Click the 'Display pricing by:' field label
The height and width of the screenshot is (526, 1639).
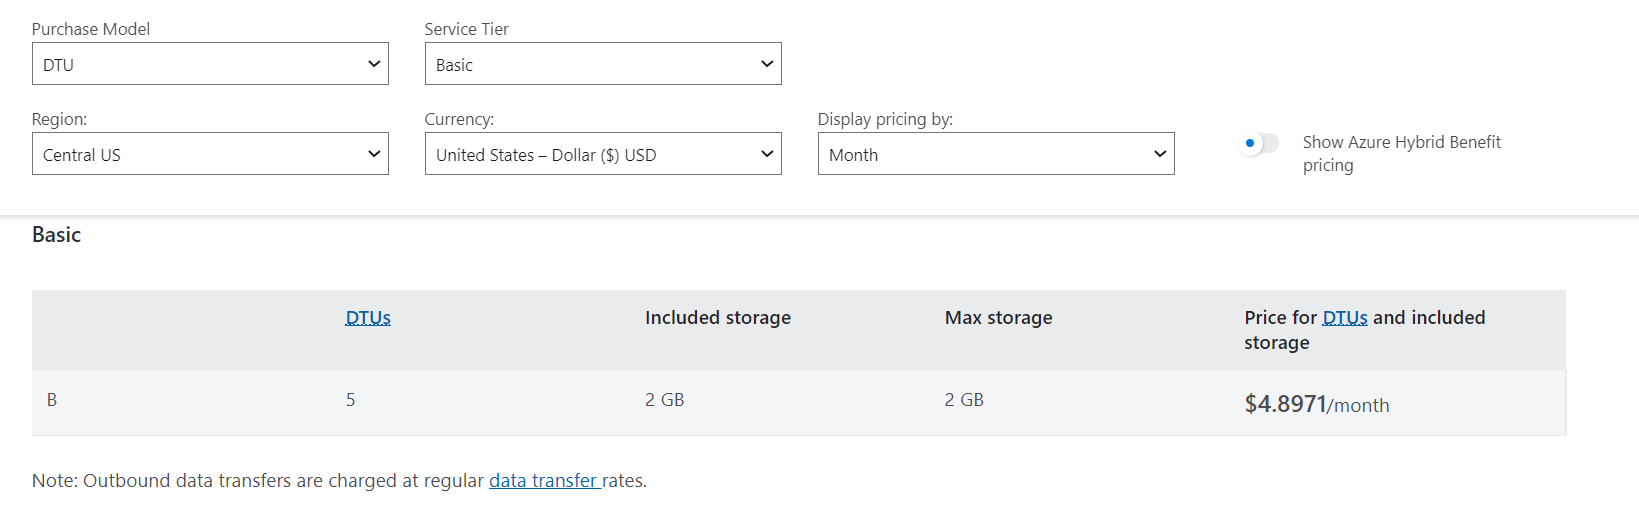(x=886, y=119)
